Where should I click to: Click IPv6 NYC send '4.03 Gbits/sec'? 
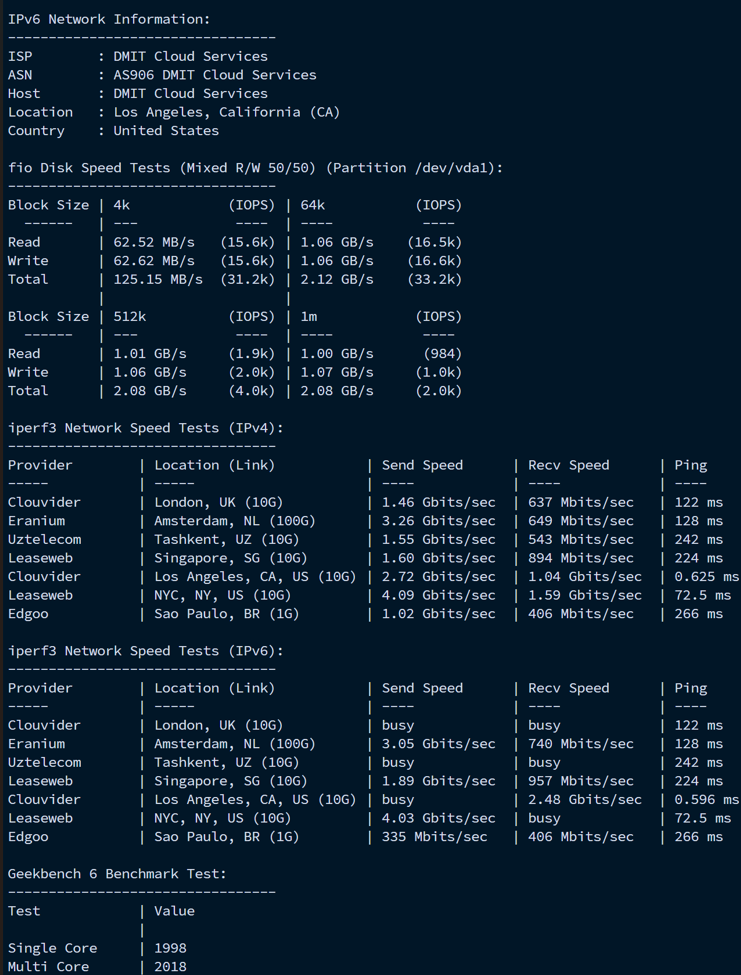coord(439,818)
